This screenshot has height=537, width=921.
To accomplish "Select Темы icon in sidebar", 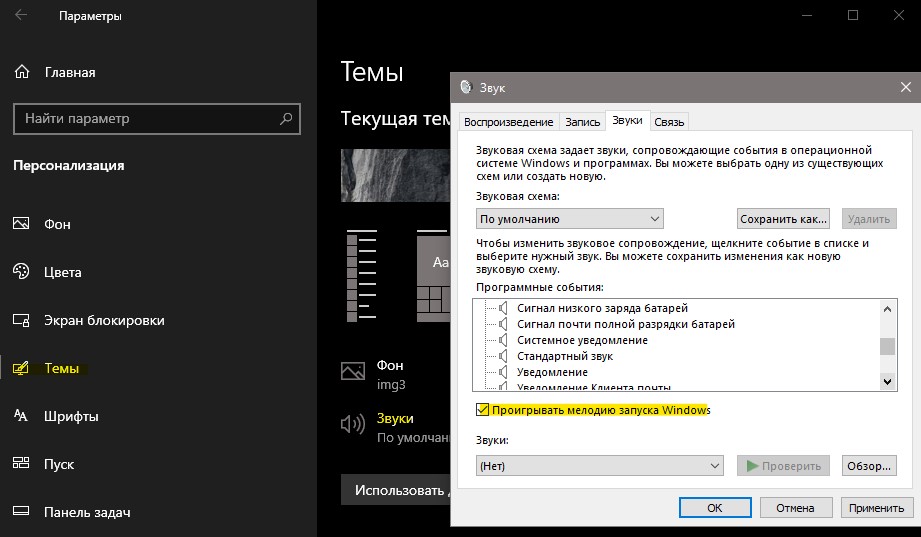I will pyautogui.click(x=21, y=368).
